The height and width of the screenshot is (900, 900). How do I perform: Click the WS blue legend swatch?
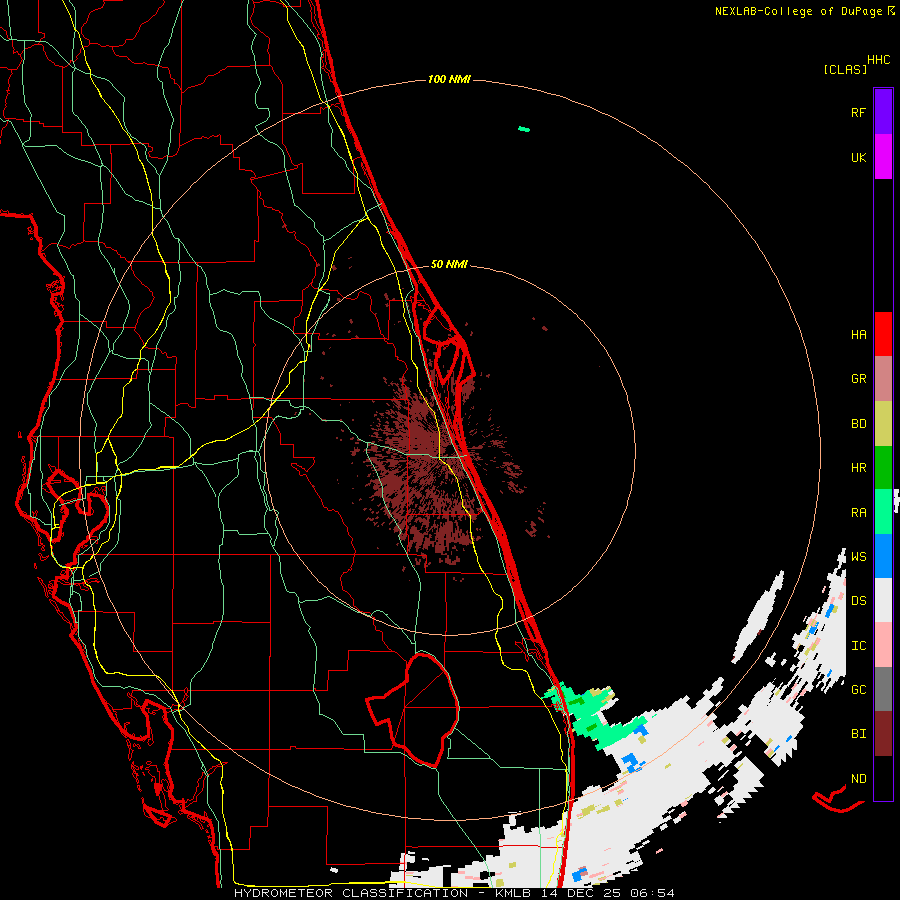coord(883,556)
